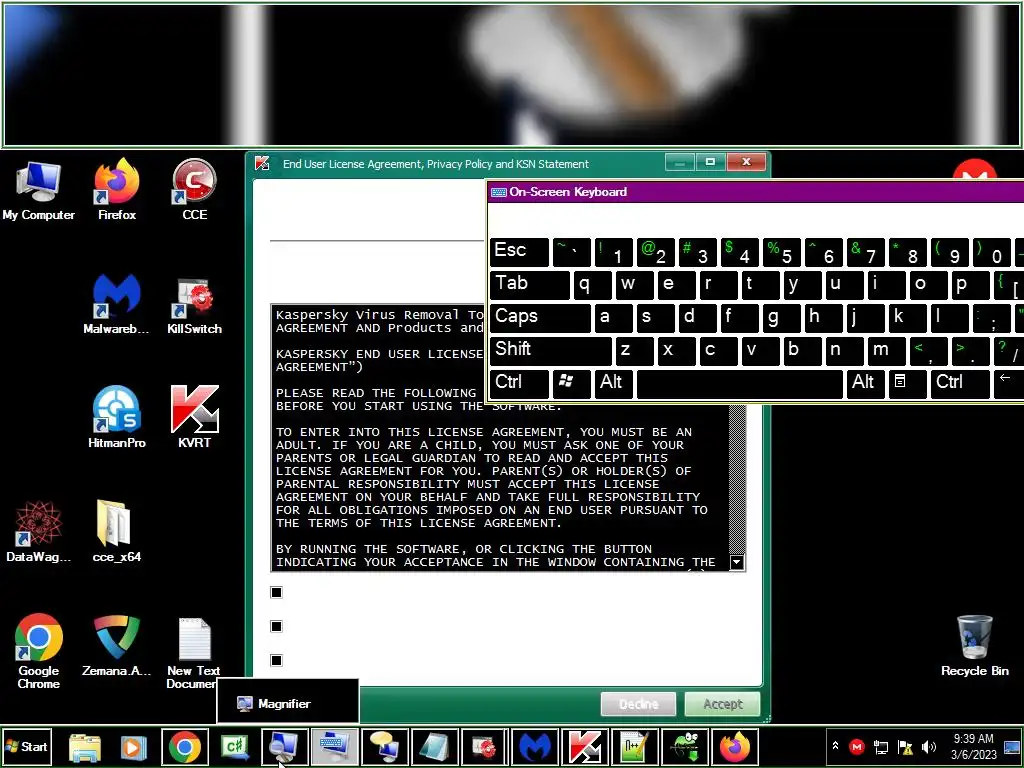The image size is (1024, 768).
Task: Select the HitmanPro desktop shortcut
Action: click(117, 418)
